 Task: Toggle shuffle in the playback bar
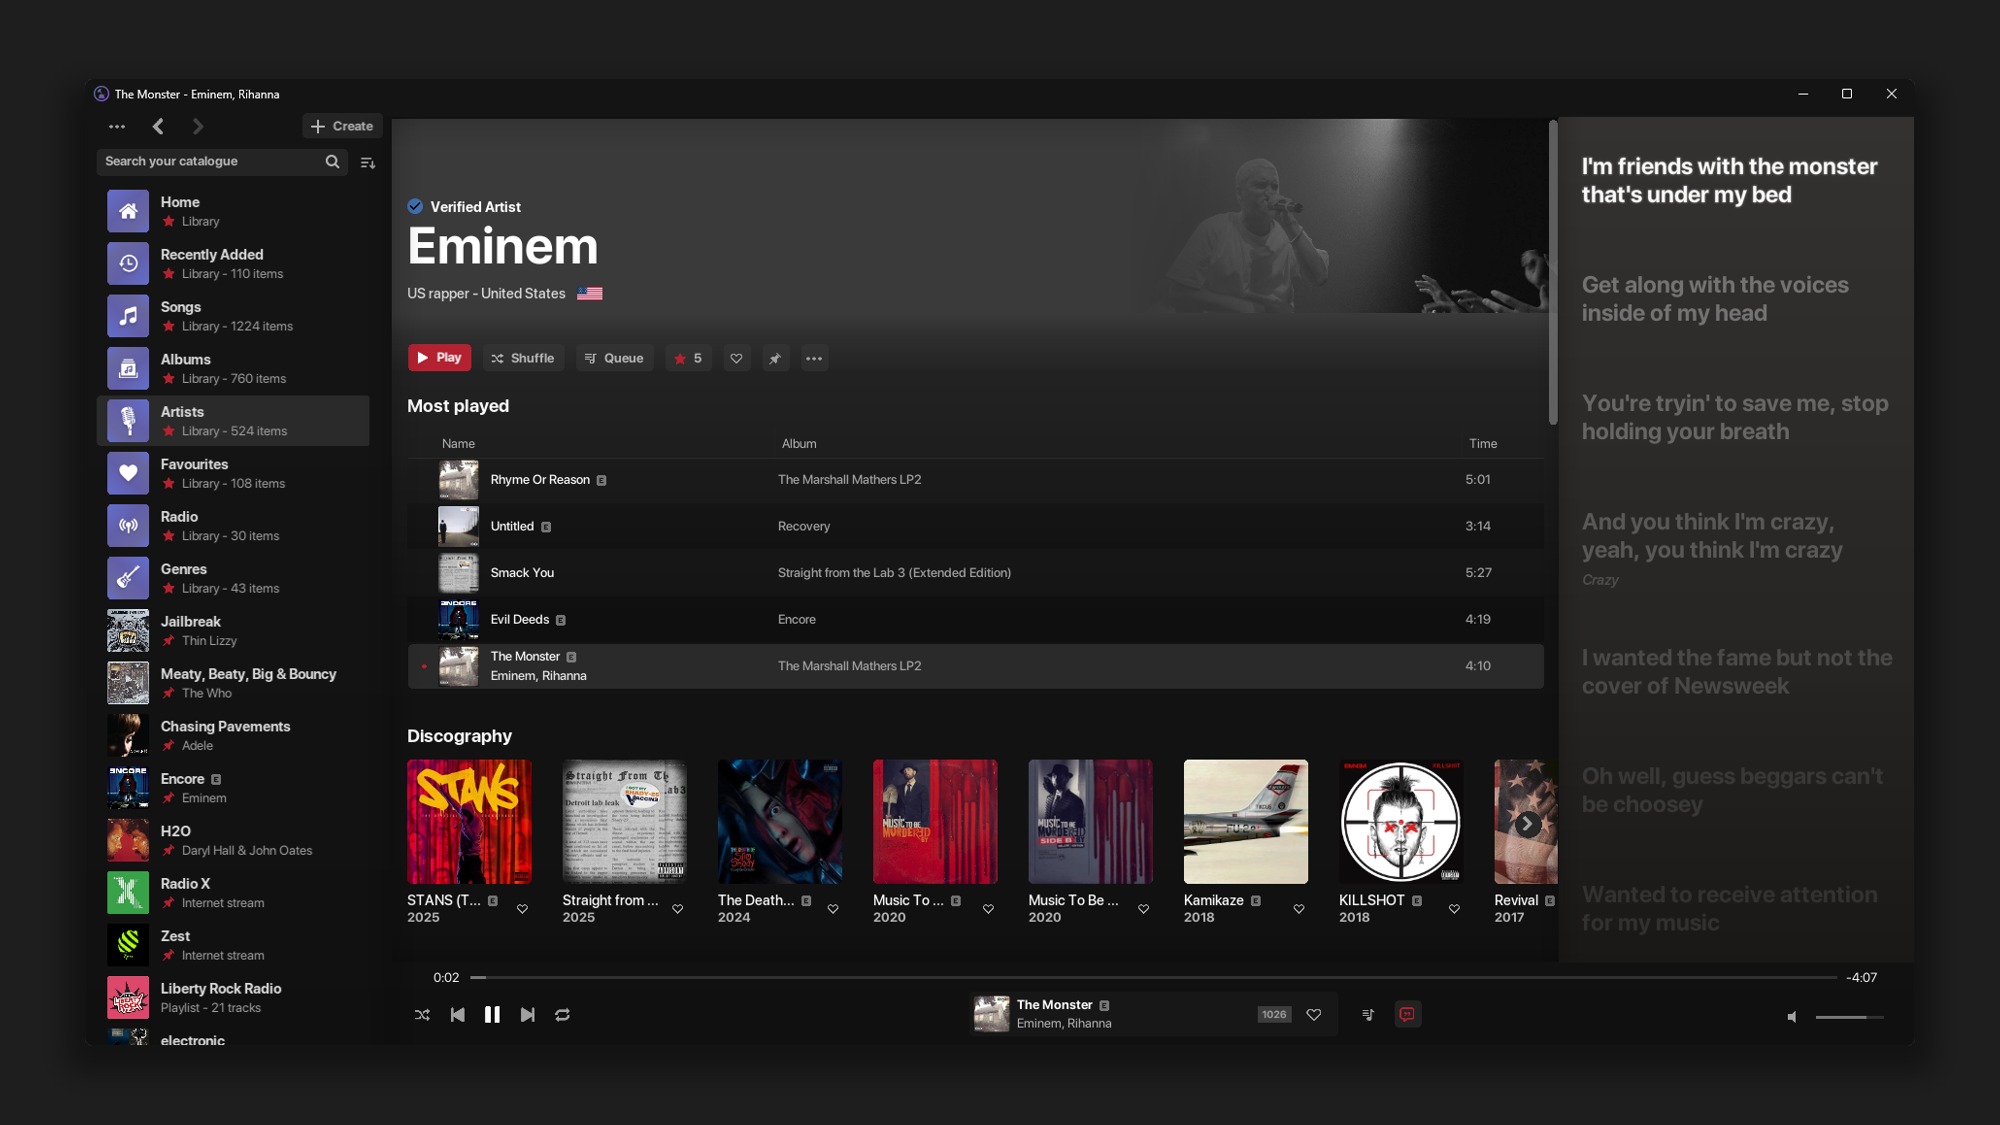pyautogui.click(x=422, y=1014)
